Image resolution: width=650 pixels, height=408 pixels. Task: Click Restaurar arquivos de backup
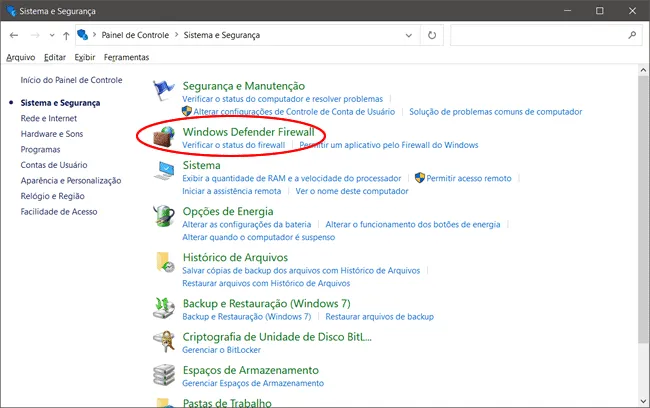380,317
